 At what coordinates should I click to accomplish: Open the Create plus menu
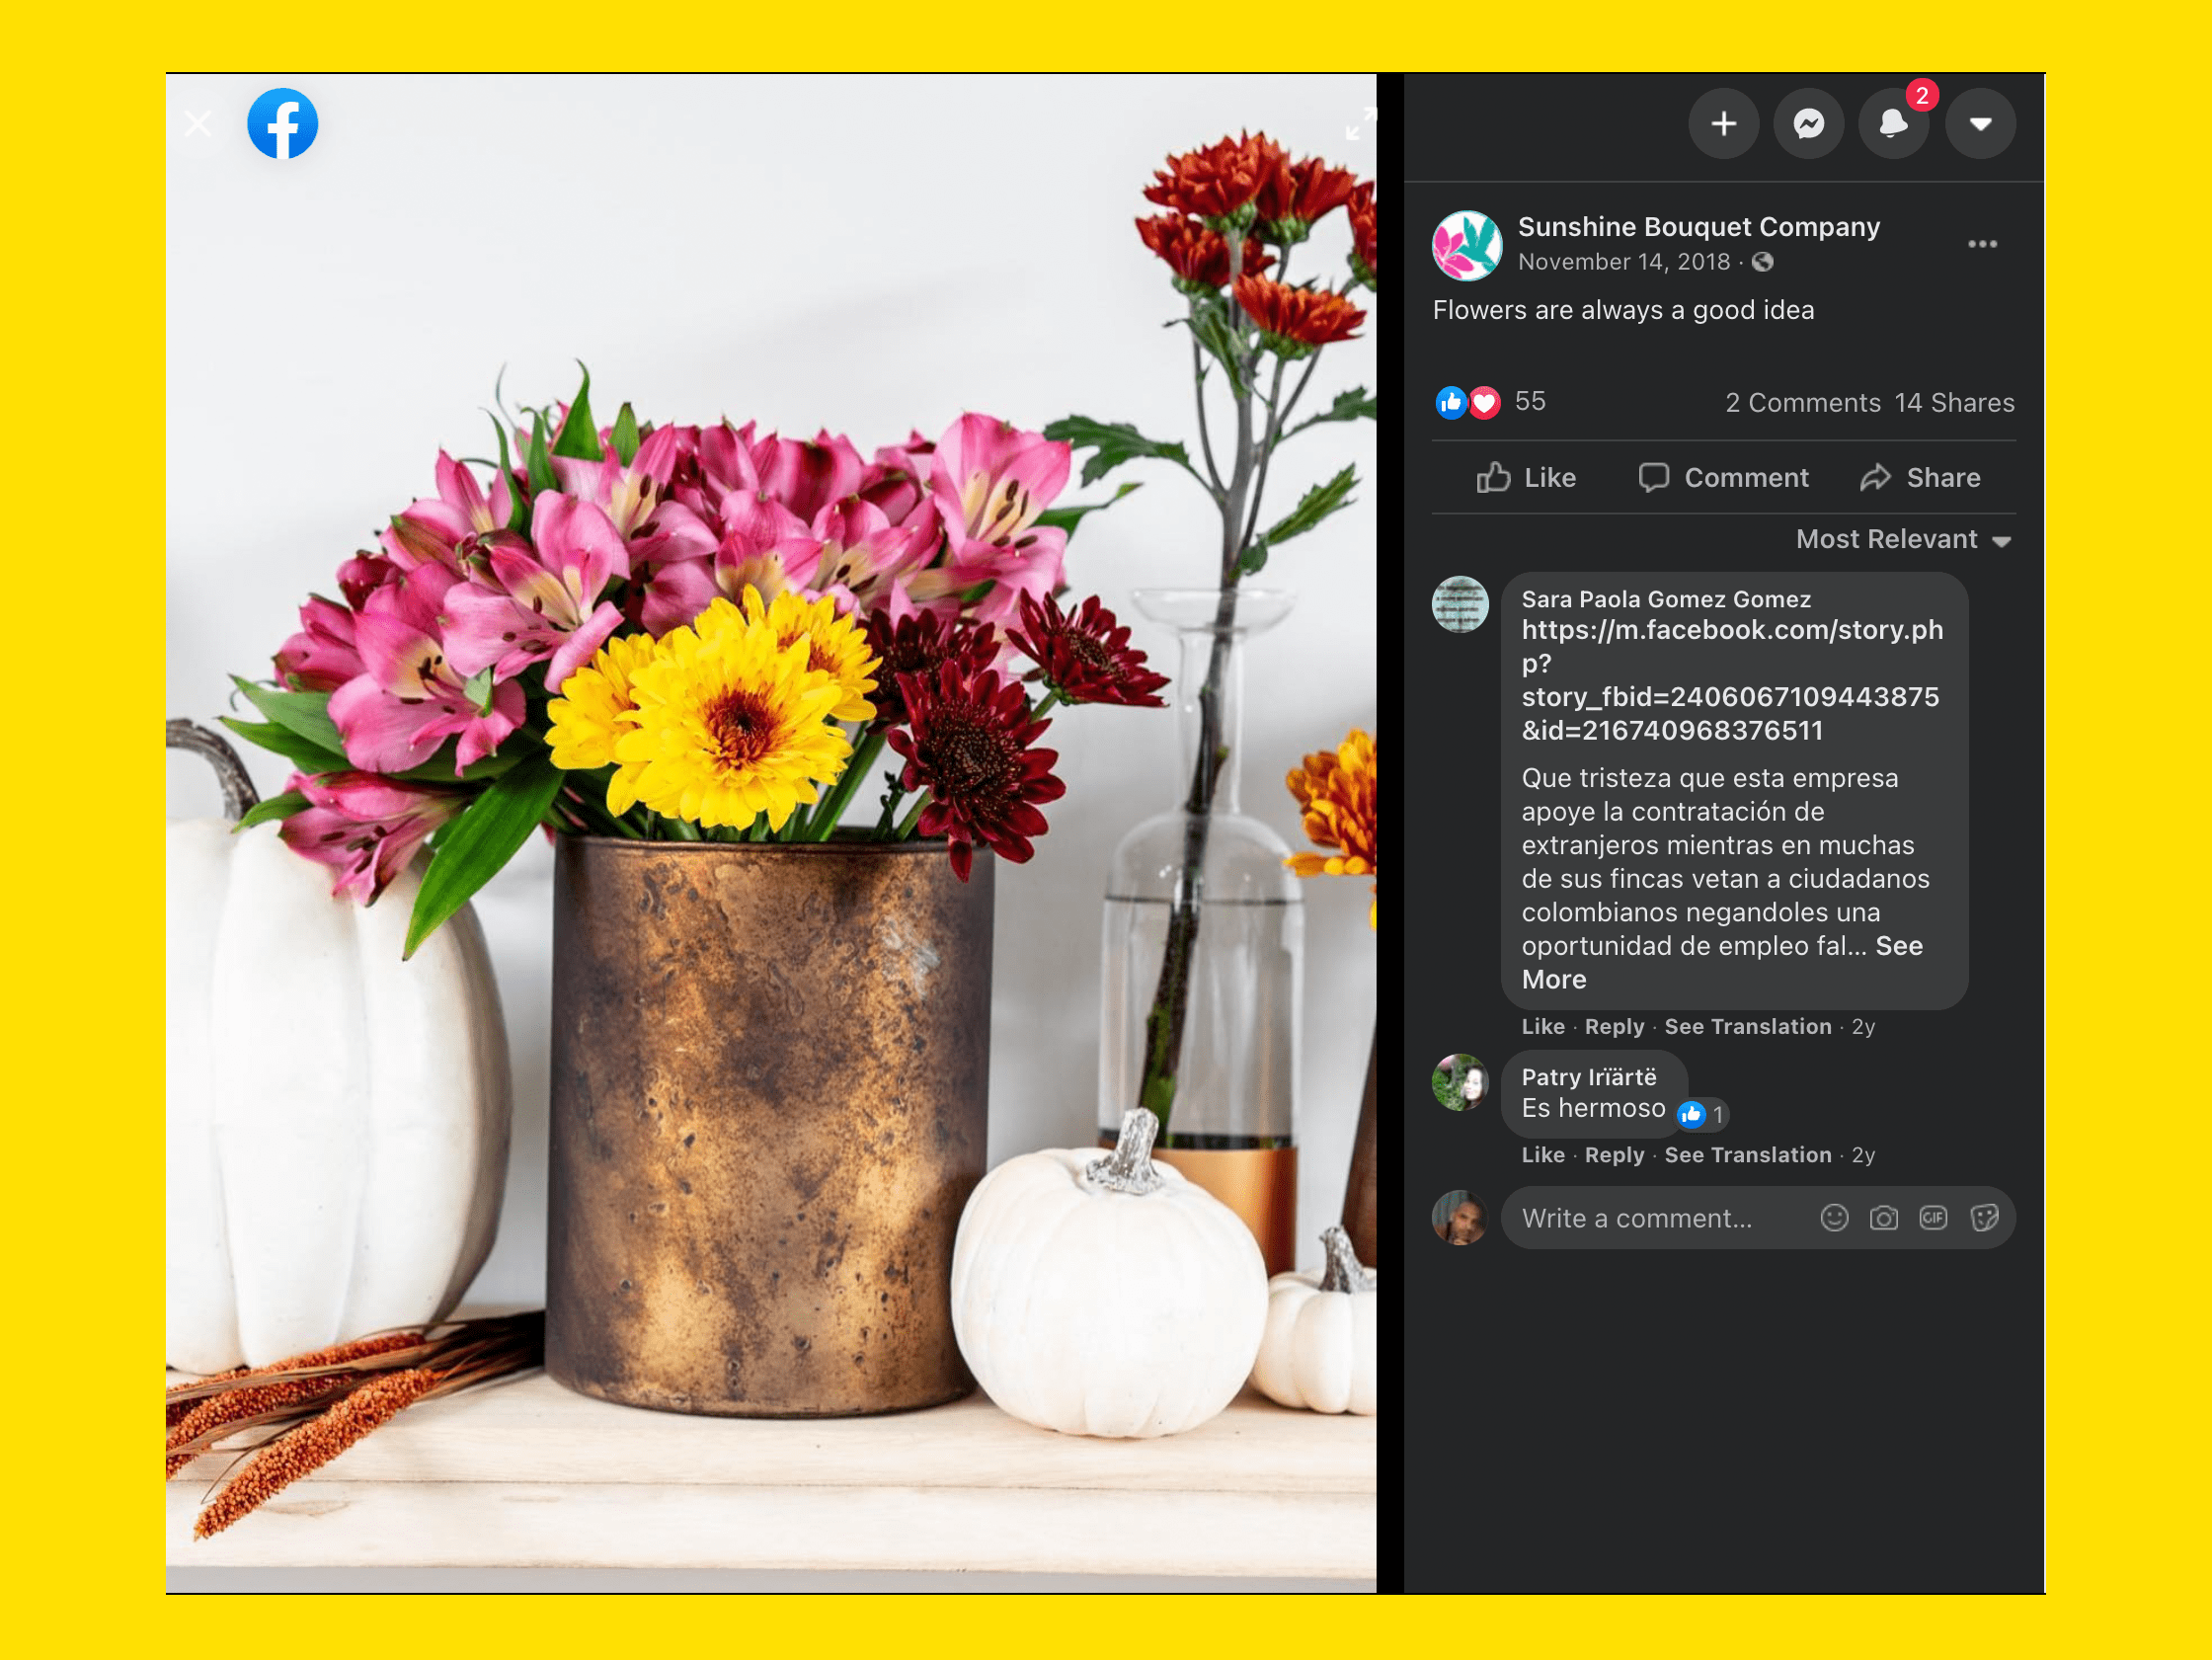click(x=1723, y=124)
